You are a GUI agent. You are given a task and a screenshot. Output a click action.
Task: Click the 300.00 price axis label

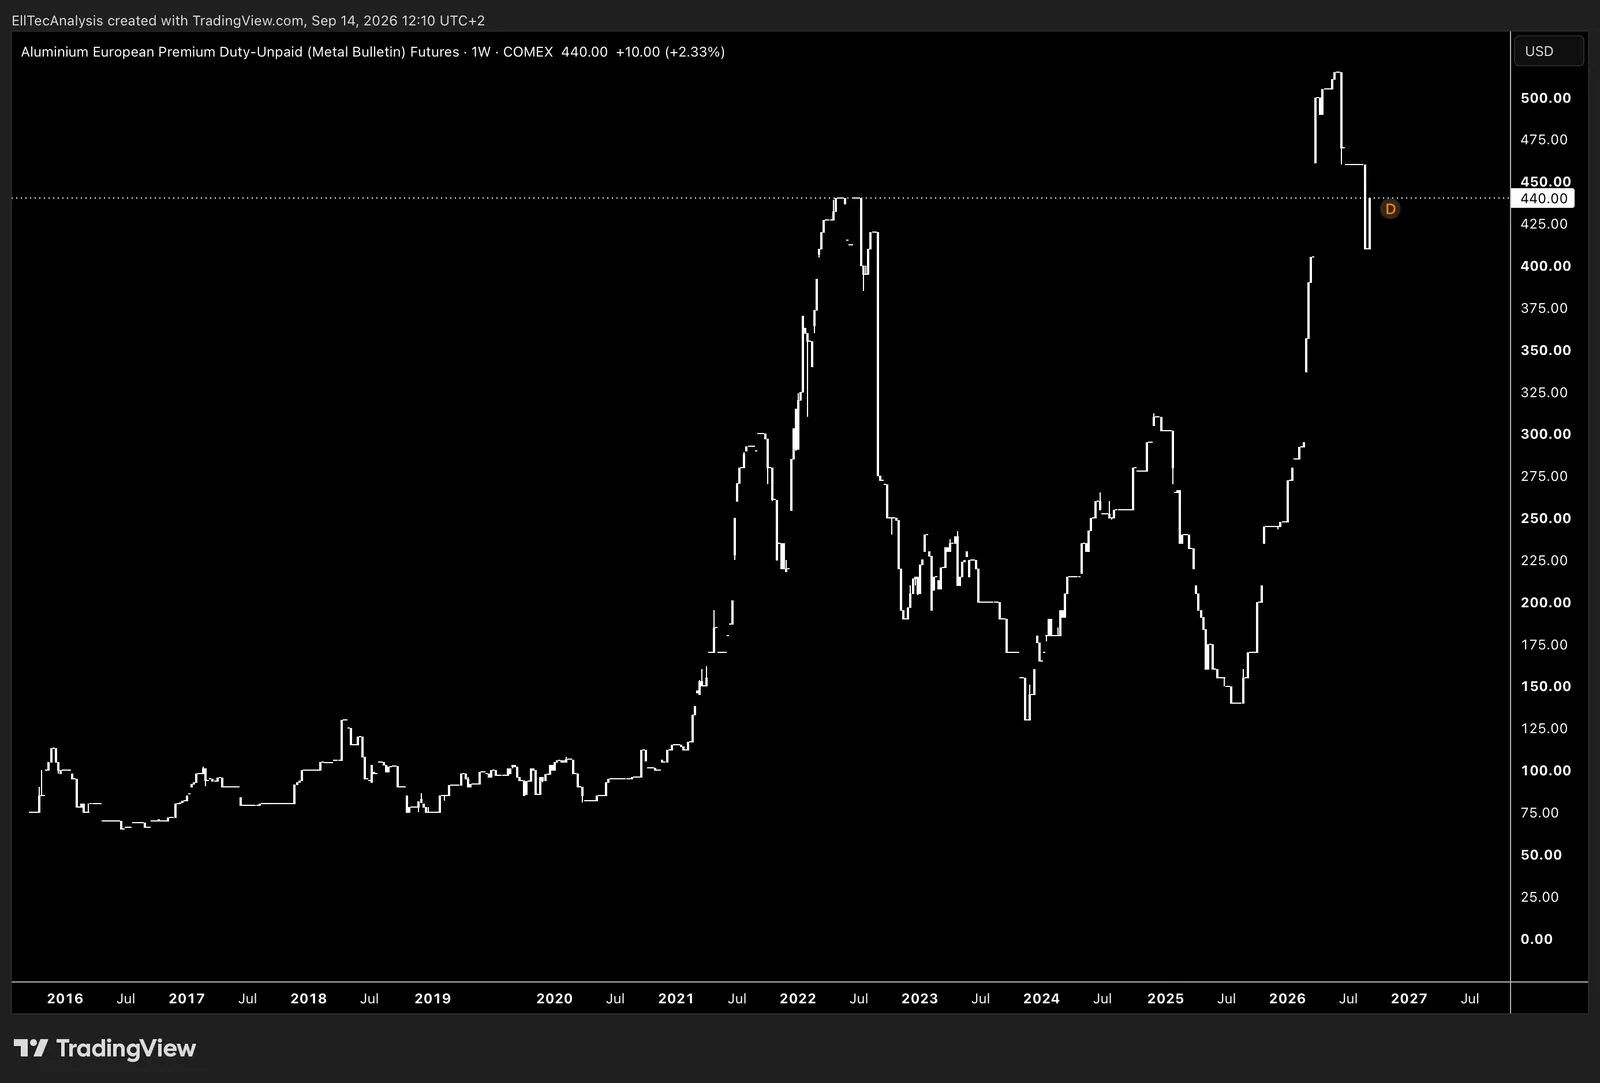pos(1545,434)
